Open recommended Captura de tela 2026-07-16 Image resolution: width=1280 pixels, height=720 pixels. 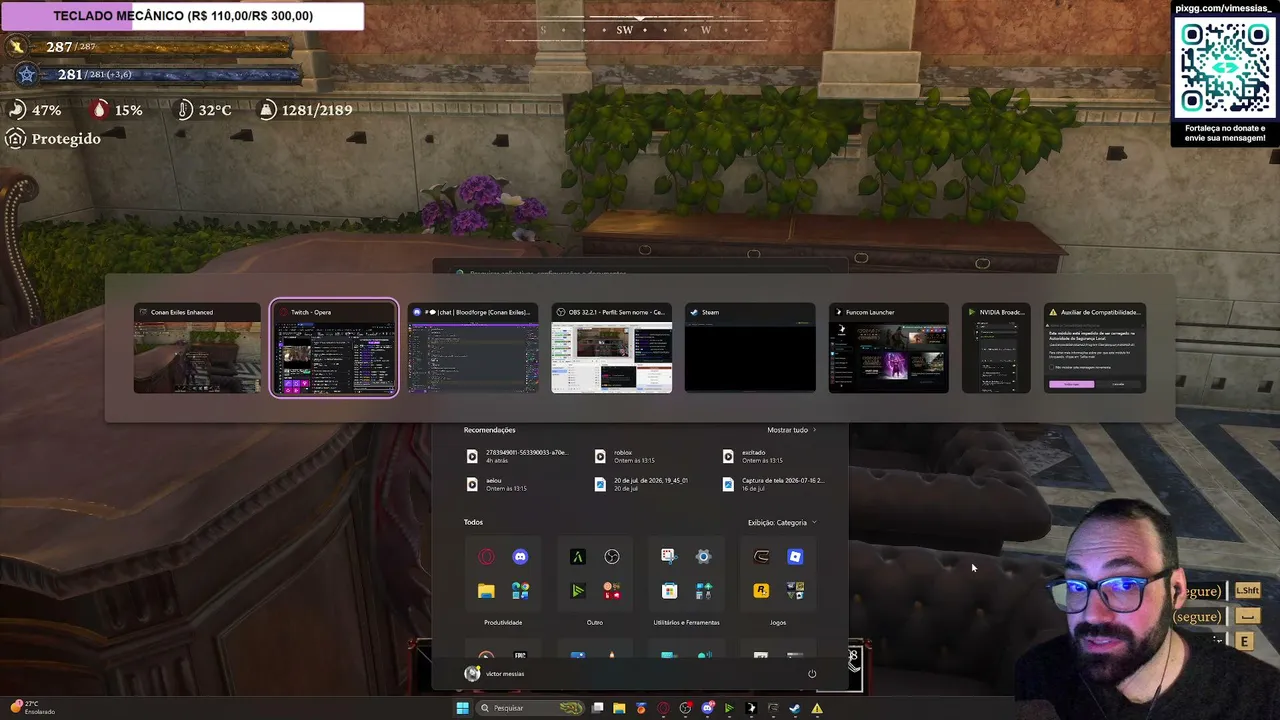coord(774,484)
